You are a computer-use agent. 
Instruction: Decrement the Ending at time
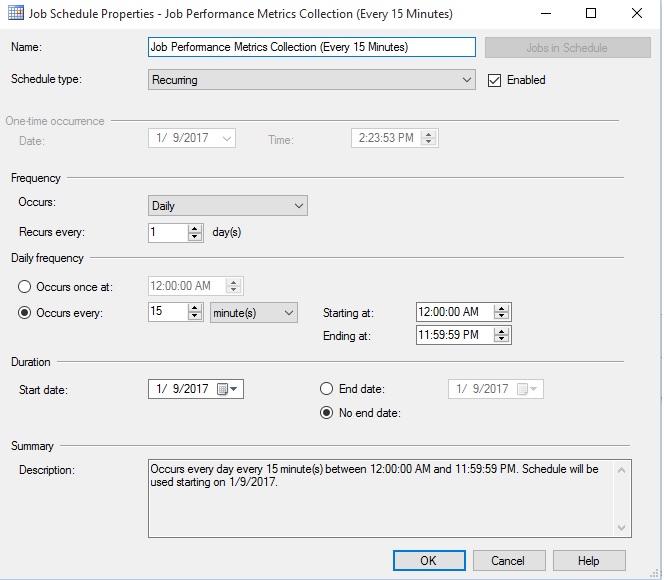click(x=501, y=339)
